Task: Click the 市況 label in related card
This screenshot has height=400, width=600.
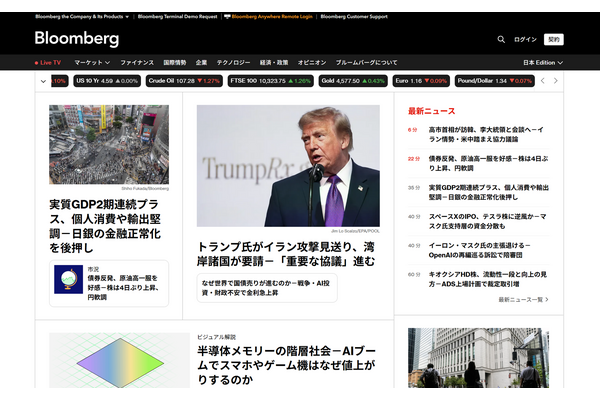Action: click(x=93, y=269)
